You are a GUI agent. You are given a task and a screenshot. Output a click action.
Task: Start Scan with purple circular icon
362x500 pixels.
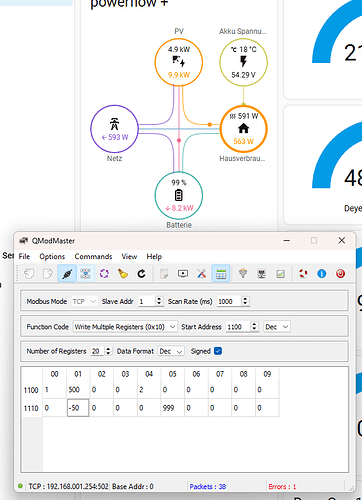[104, 274]
